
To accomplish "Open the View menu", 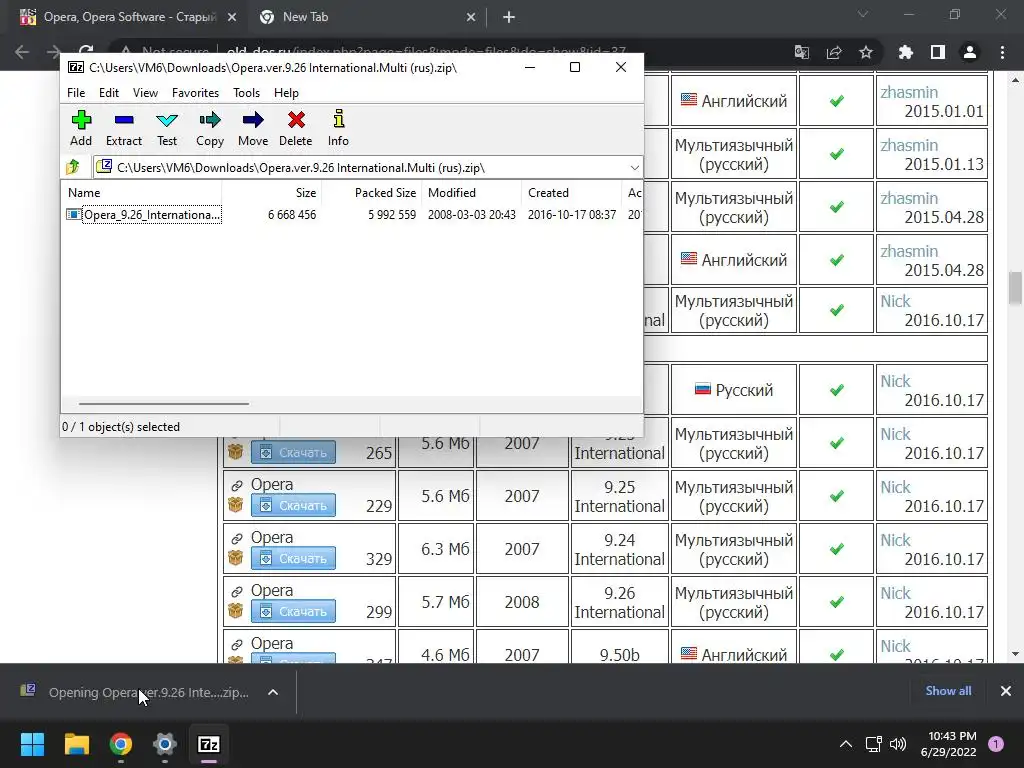I will click(145, 93).
